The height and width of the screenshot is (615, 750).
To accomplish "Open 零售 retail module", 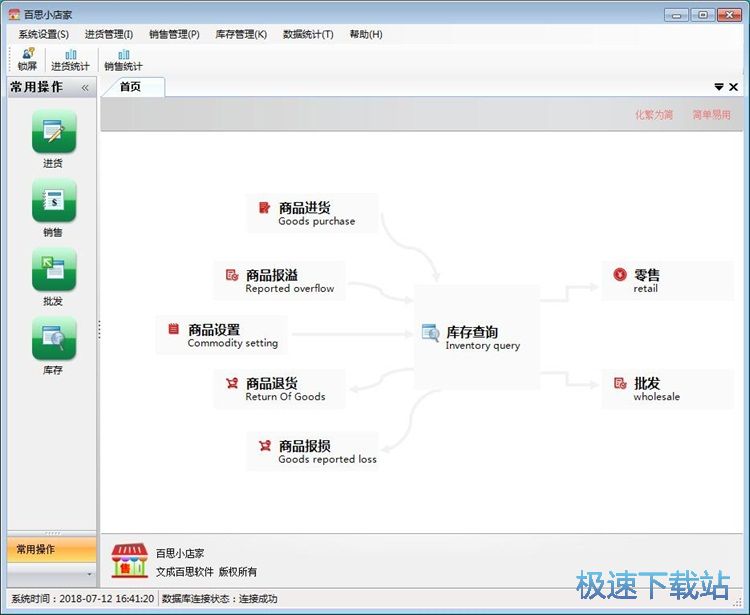I will click(667, 281).
